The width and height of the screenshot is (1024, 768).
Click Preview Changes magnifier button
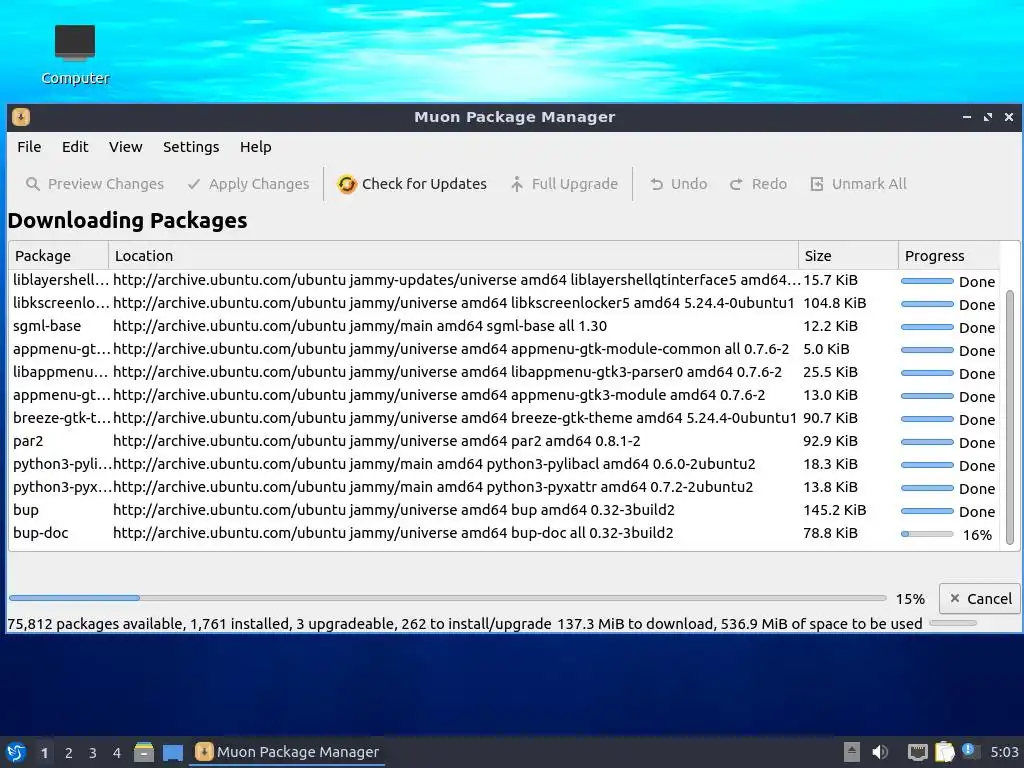(x=95, y=184)
